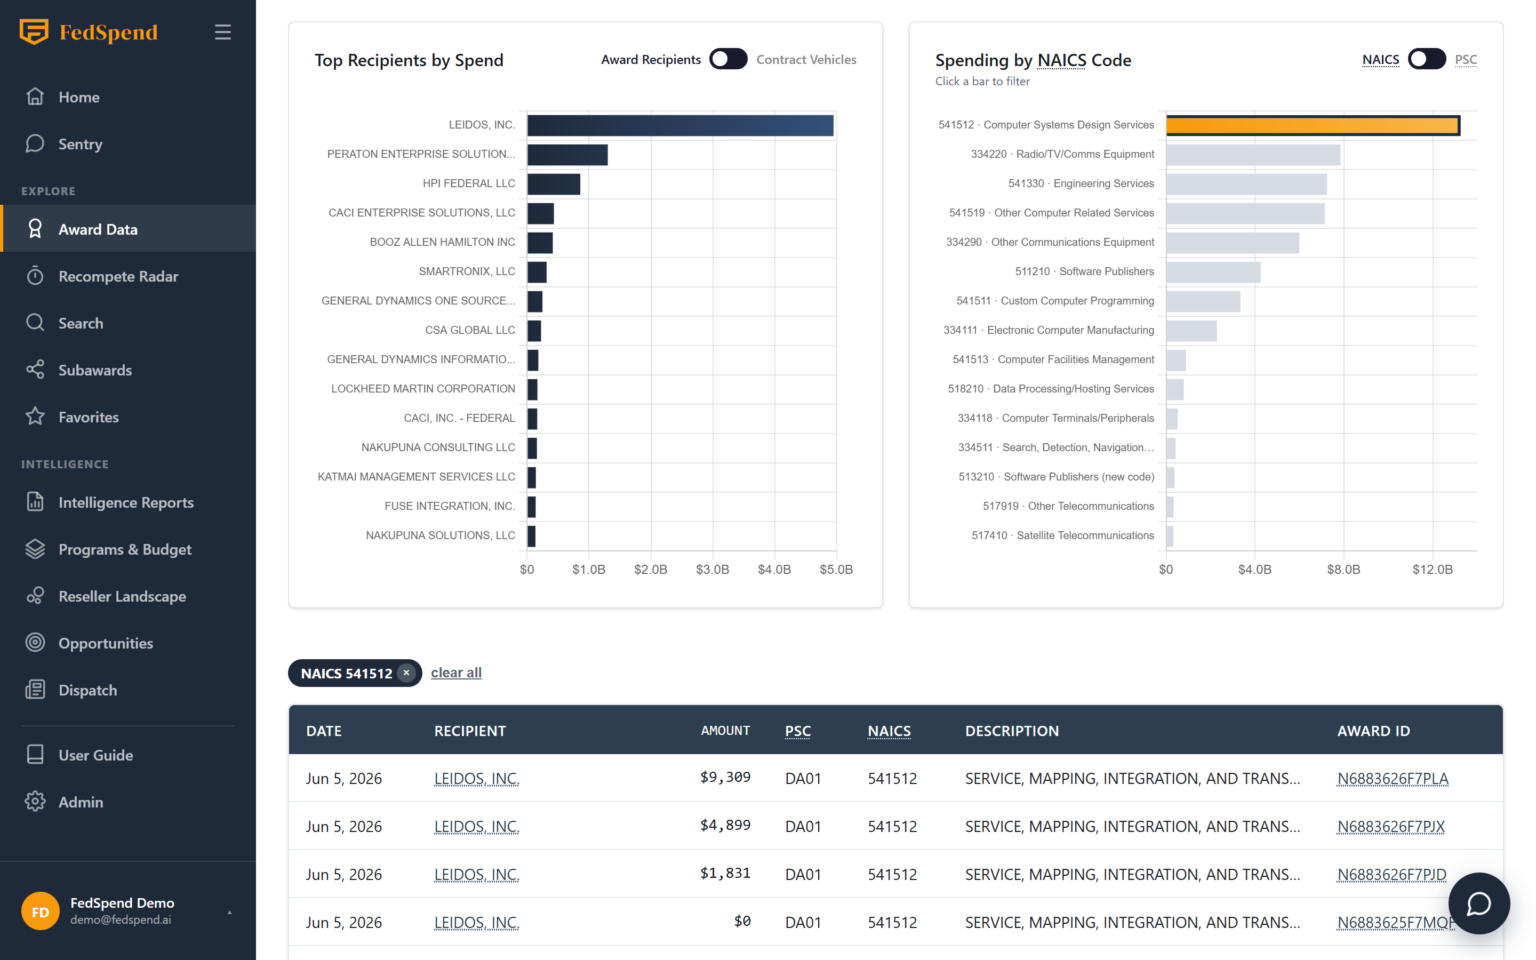This screenshot has width=1536, height=960.
Task: Click the Subawards share-nodes icon
Action: [35, 370]
